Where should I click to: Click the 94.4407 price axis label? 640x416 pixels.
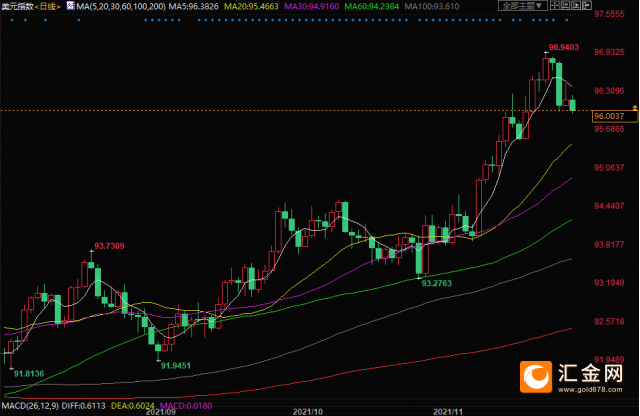609,206
